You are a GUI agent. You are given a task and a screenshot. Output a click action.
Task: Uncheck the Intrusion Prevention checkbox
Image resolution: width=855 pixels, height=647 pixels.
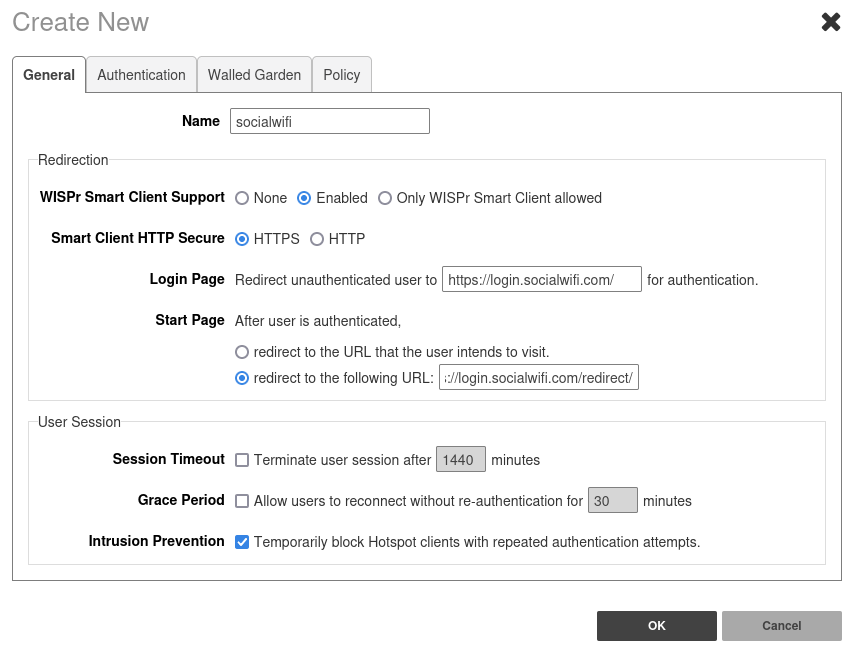point(242,542)
